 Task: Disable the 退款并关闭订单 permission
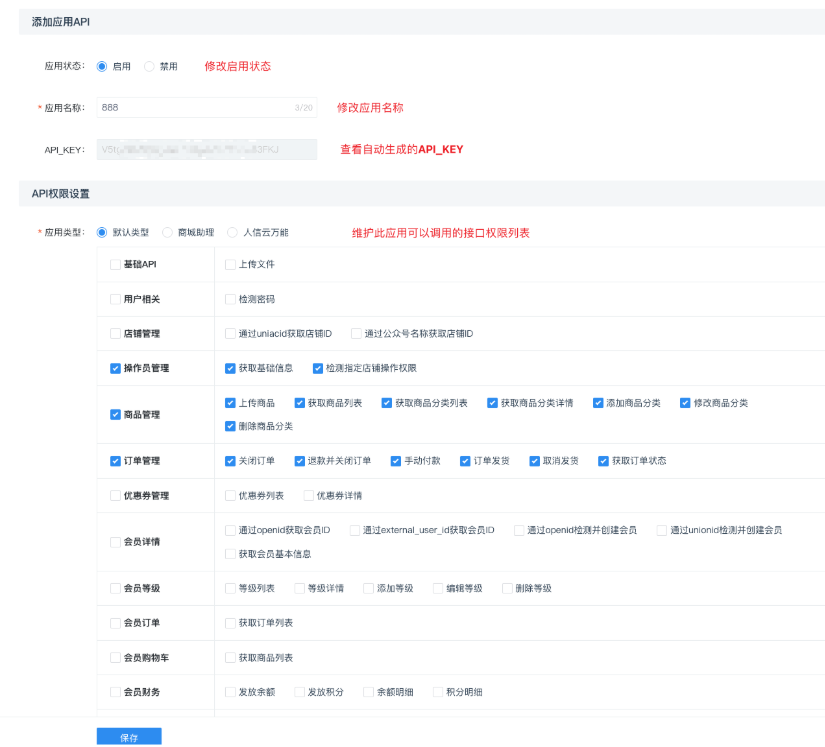click(x=299, y=461)
